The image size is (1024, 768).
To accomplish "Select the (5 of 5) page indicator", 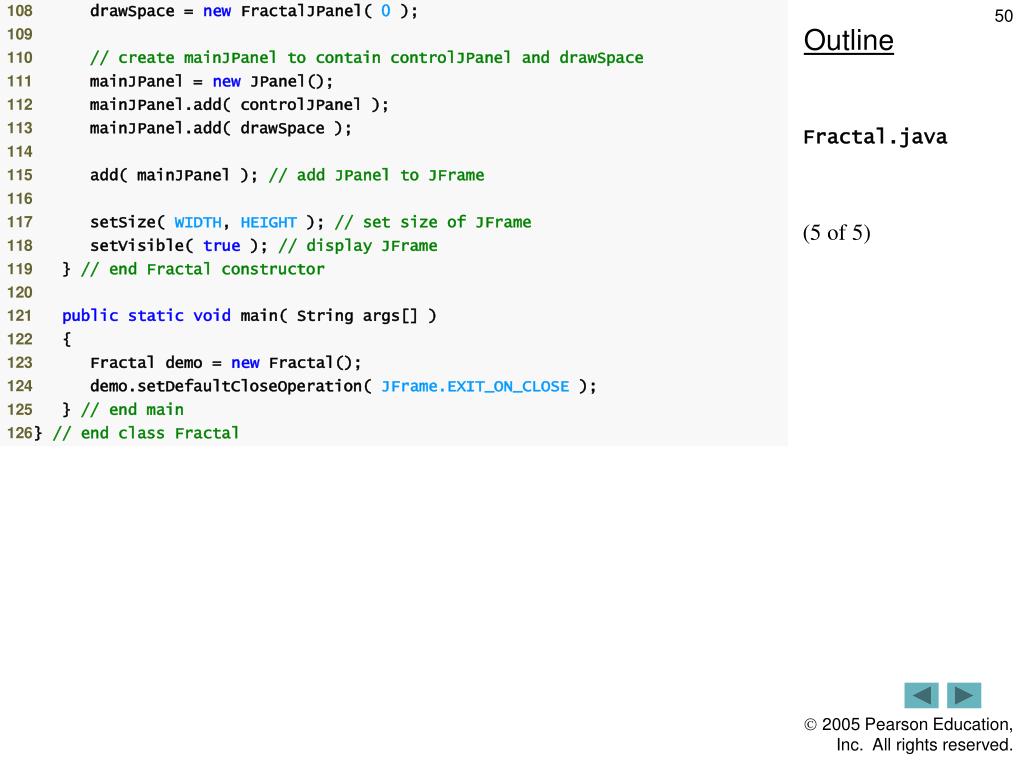I will coord(837,232).
